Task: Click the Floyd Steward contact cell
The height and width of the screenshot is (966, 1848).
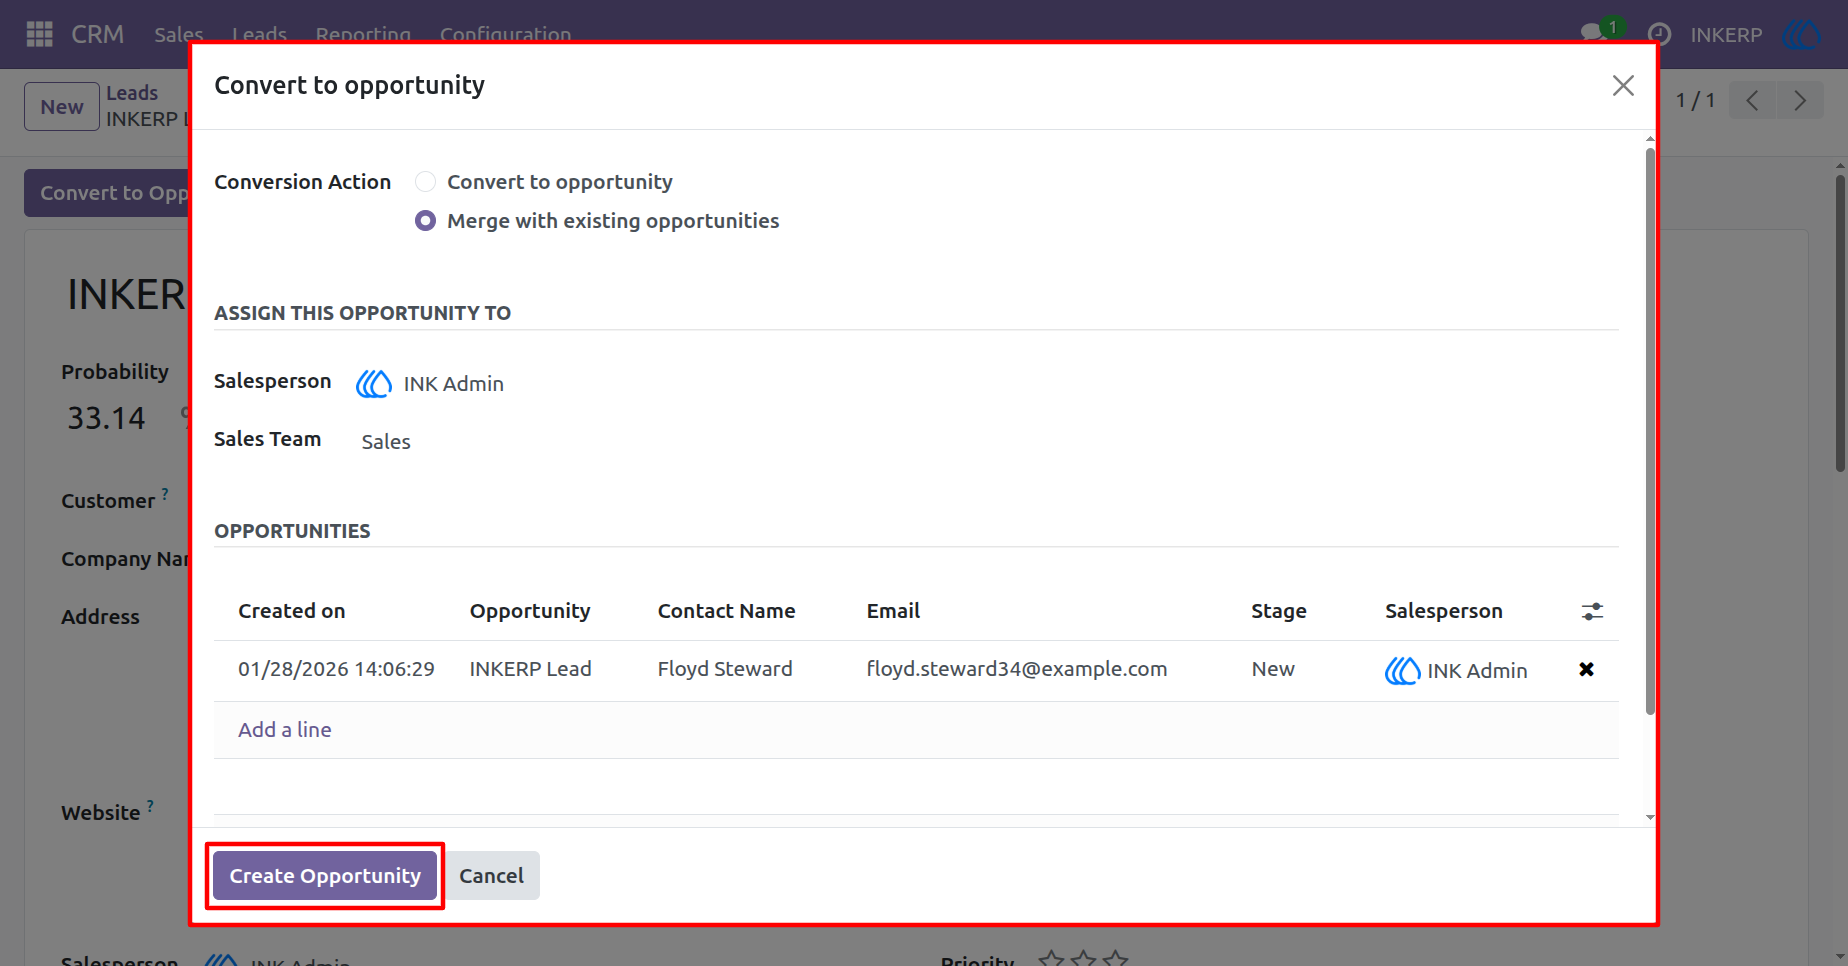Action: point(724,669)
